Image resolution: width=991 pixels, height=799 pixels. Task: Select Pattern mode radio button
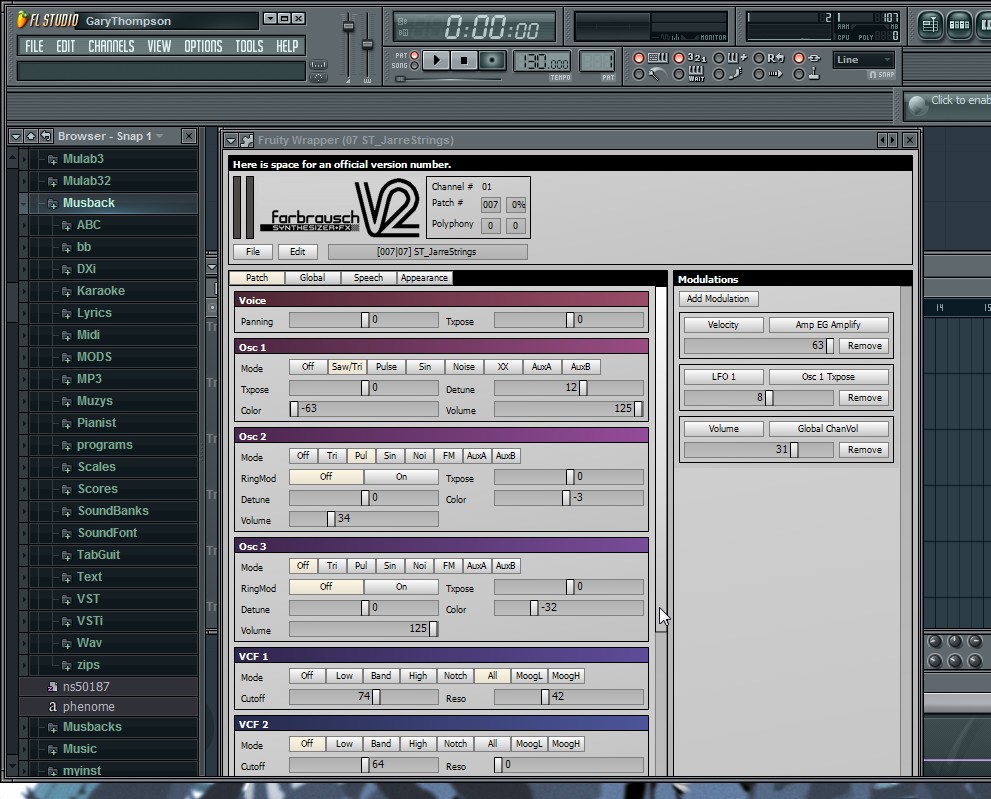click(x=414, y=56)
